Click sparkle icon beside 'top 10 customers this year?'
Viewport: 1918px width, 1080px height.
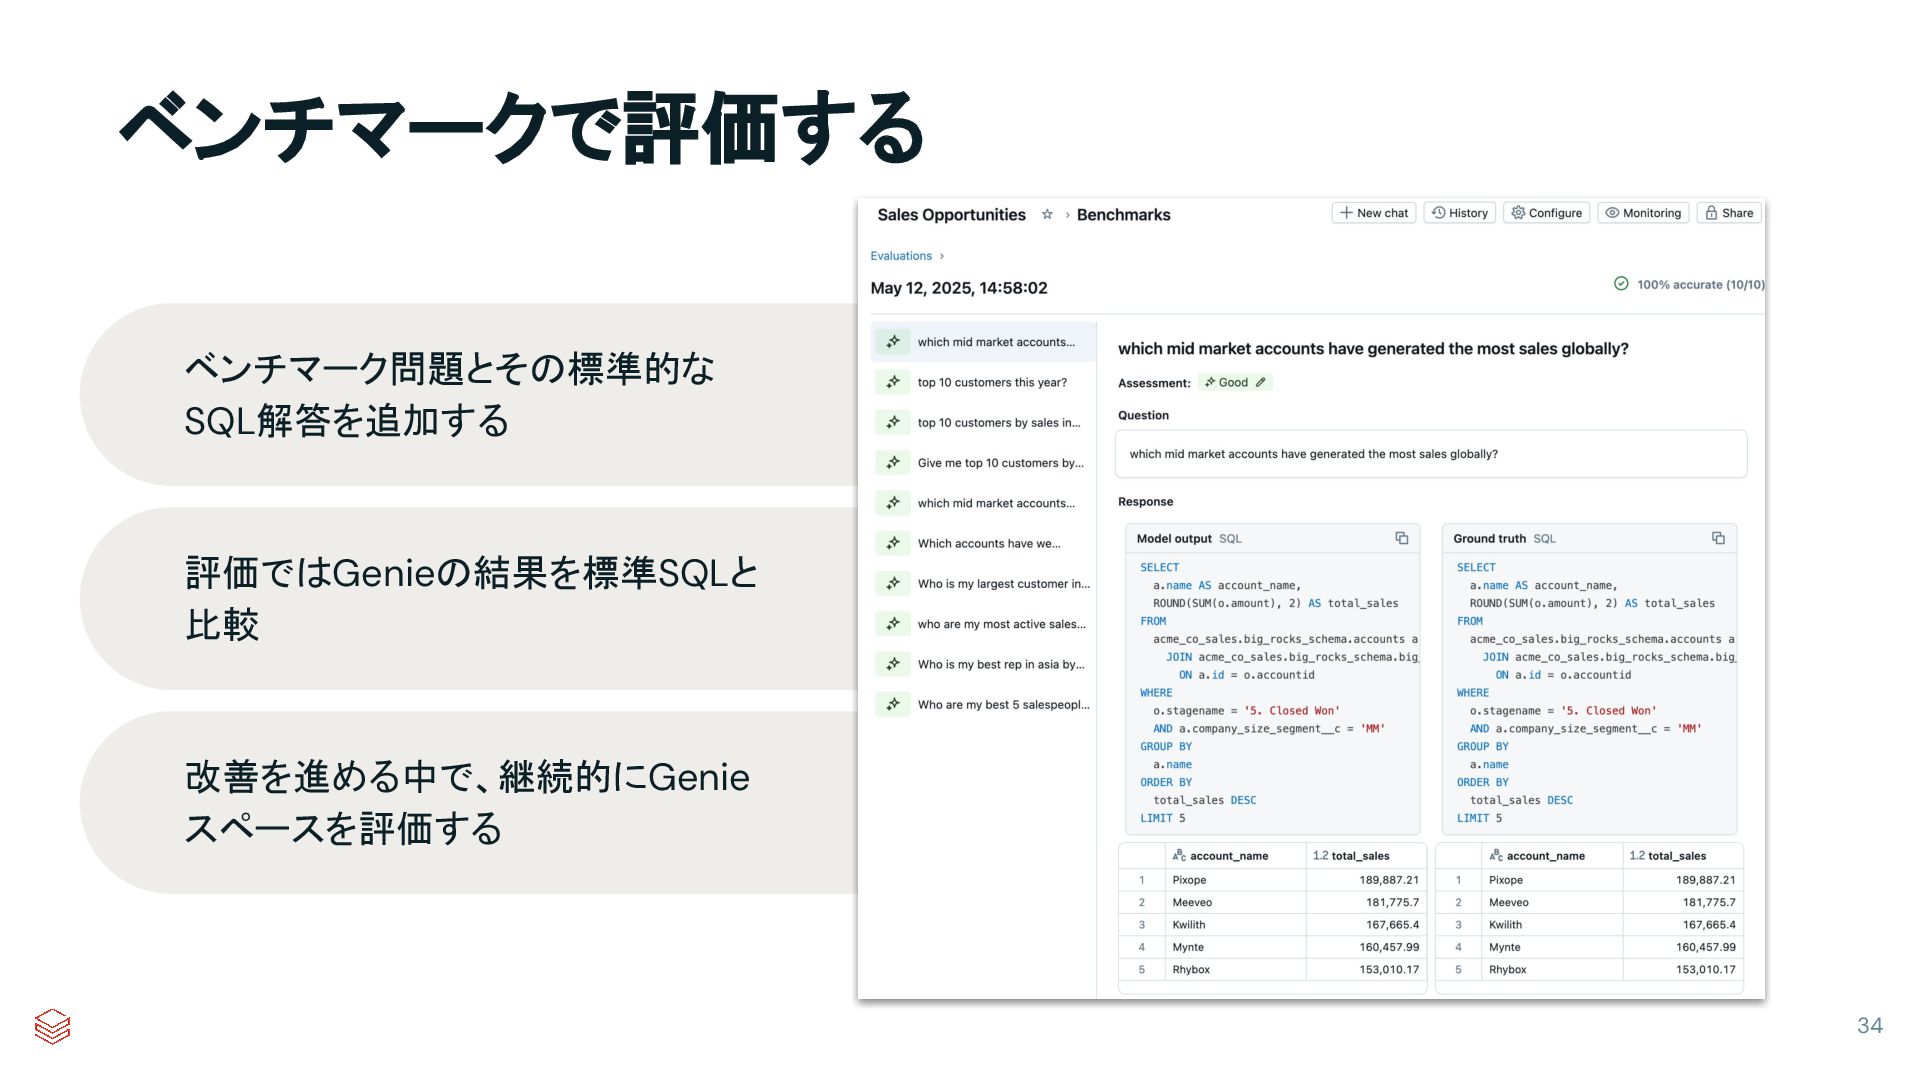(x=893, y=382)
